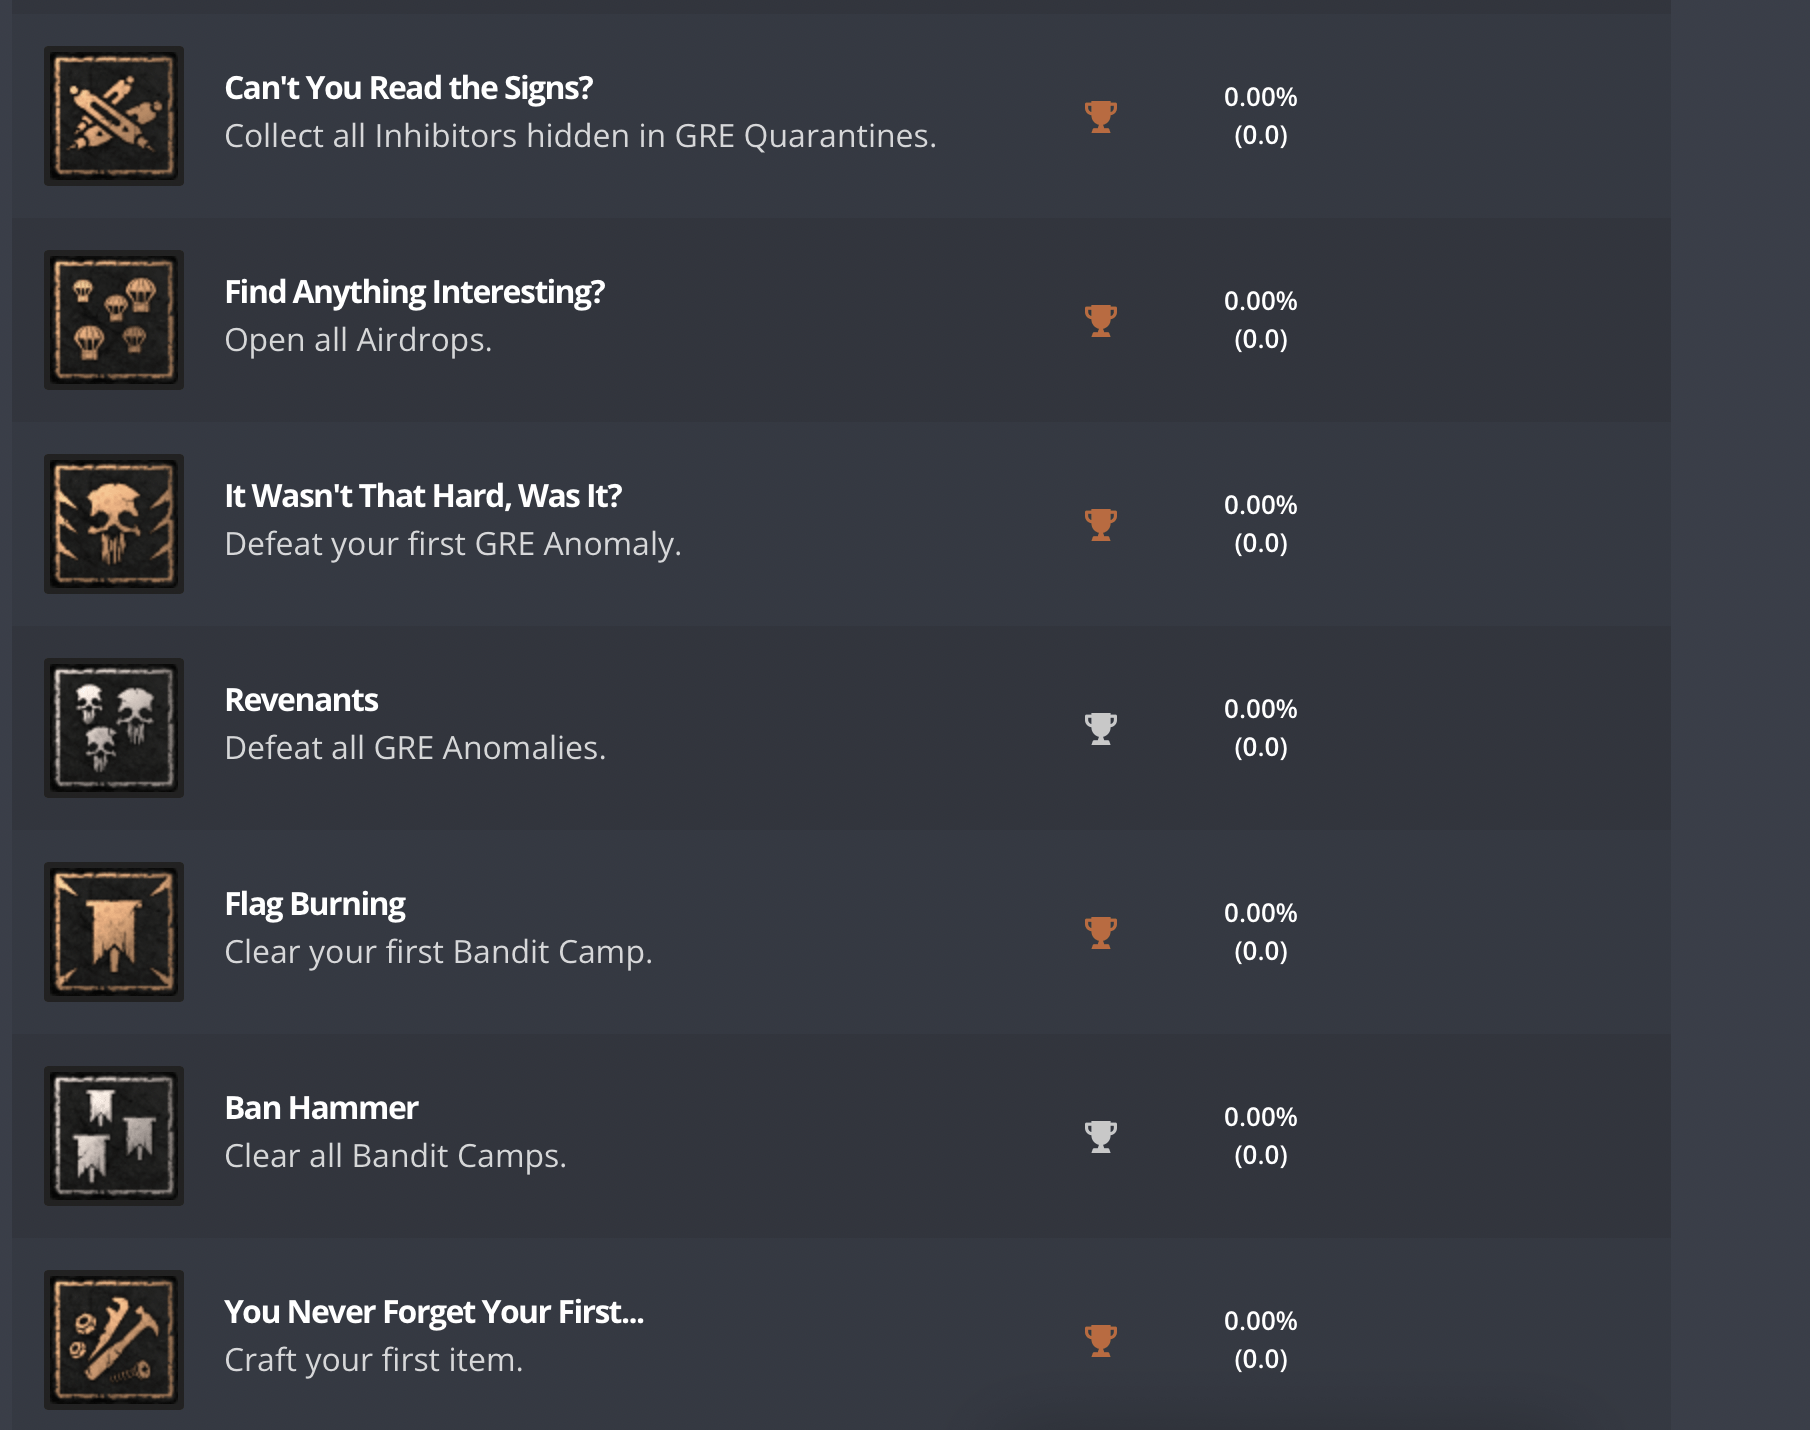Open "You Never Forget Your First..." title
Viewport: 1810px width, 1430px height.
pos(434,1312)
